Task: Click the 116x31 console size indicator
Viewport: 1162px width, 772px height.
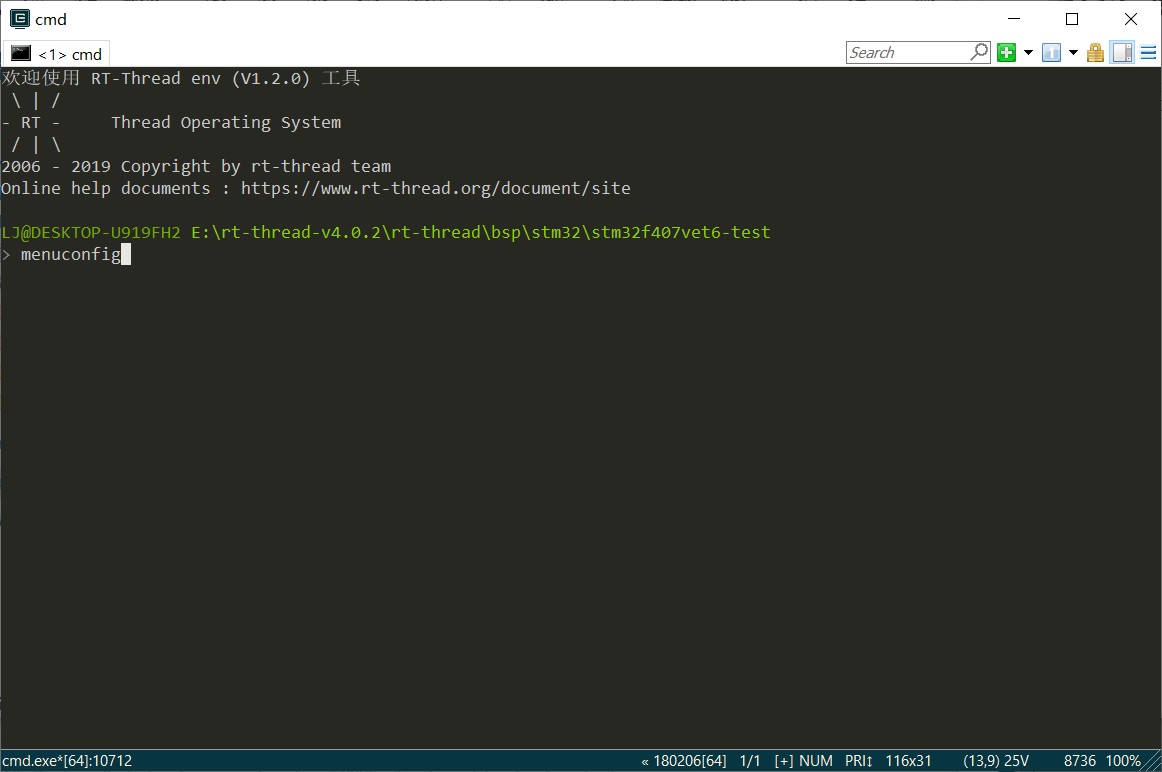Action: coord(909,760)
